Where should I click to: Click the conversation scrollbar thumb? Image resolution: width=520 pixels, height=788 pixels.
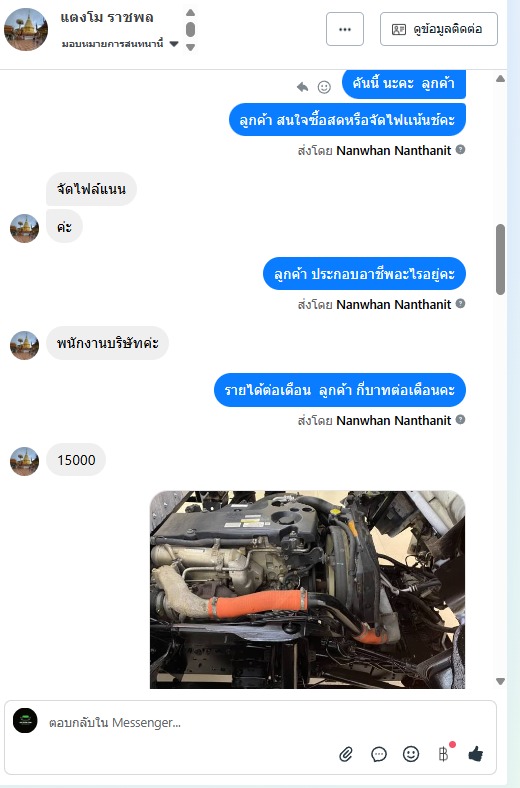tap(500, 259)
